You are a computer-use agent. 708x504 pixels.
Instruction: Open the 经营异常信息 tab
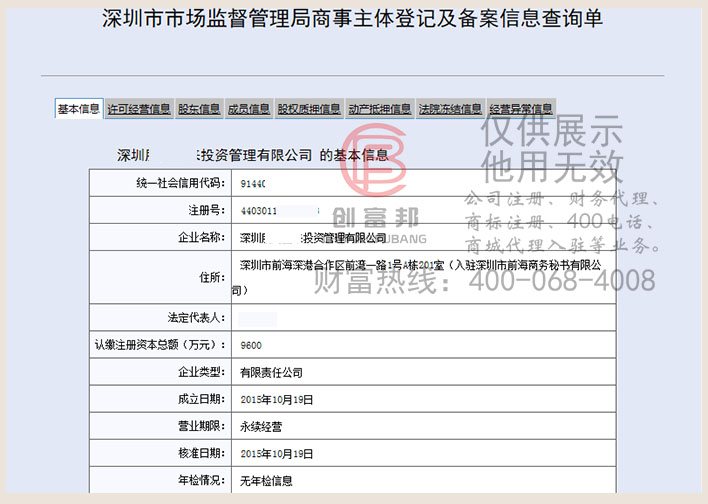pos(521,109)
